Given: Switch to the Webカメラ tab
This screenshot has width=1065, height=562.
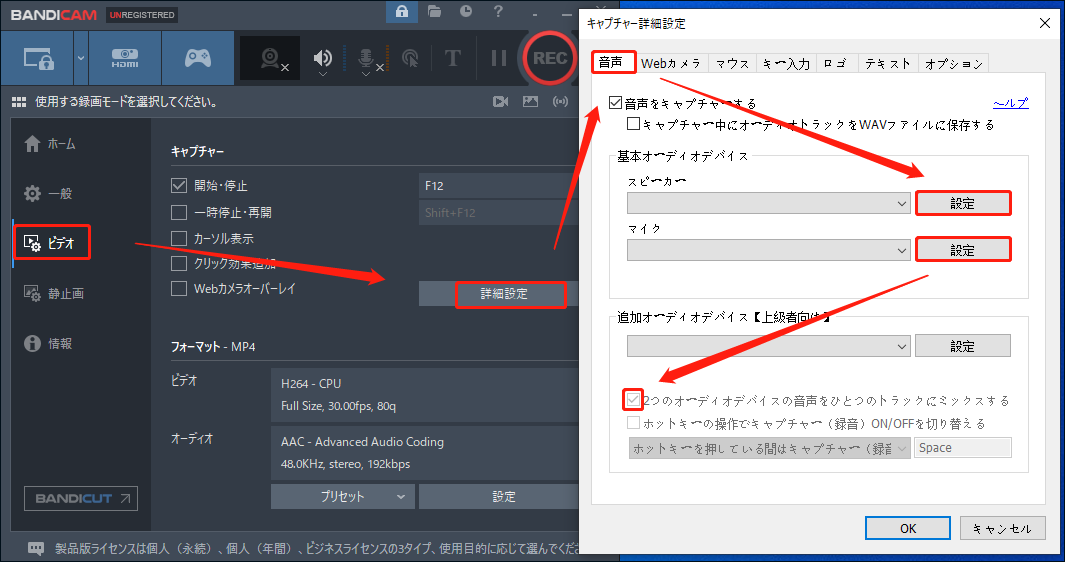Looking at the screenshot, I should (671, 64).
